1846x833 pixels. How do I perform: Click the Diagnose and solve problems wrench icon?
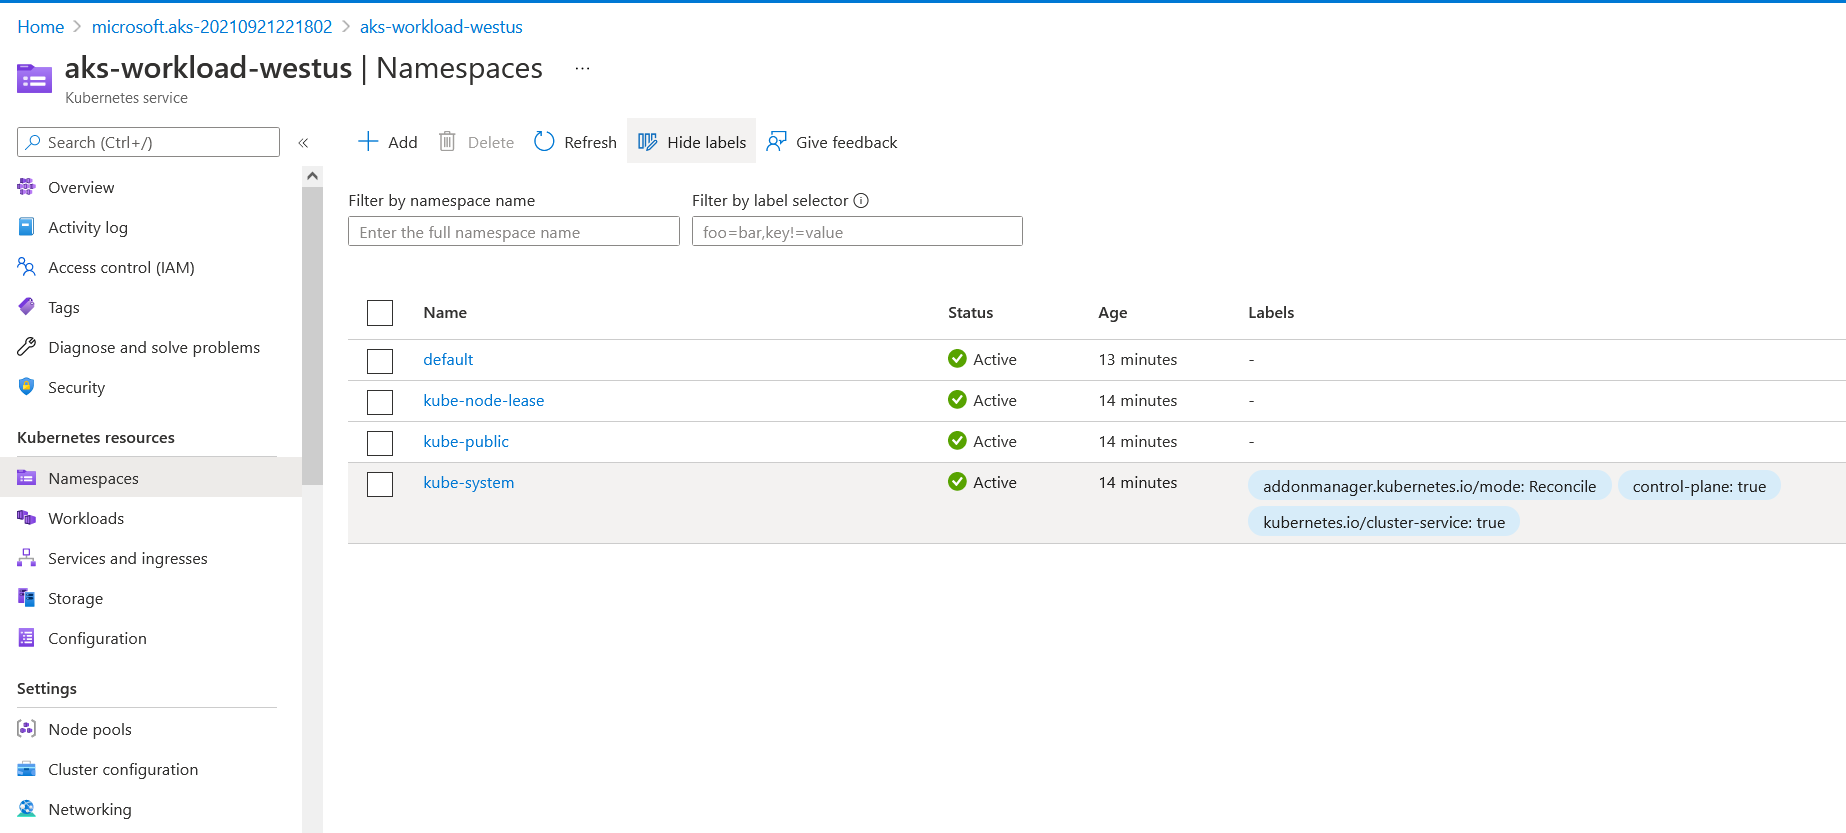pos(27,347)
